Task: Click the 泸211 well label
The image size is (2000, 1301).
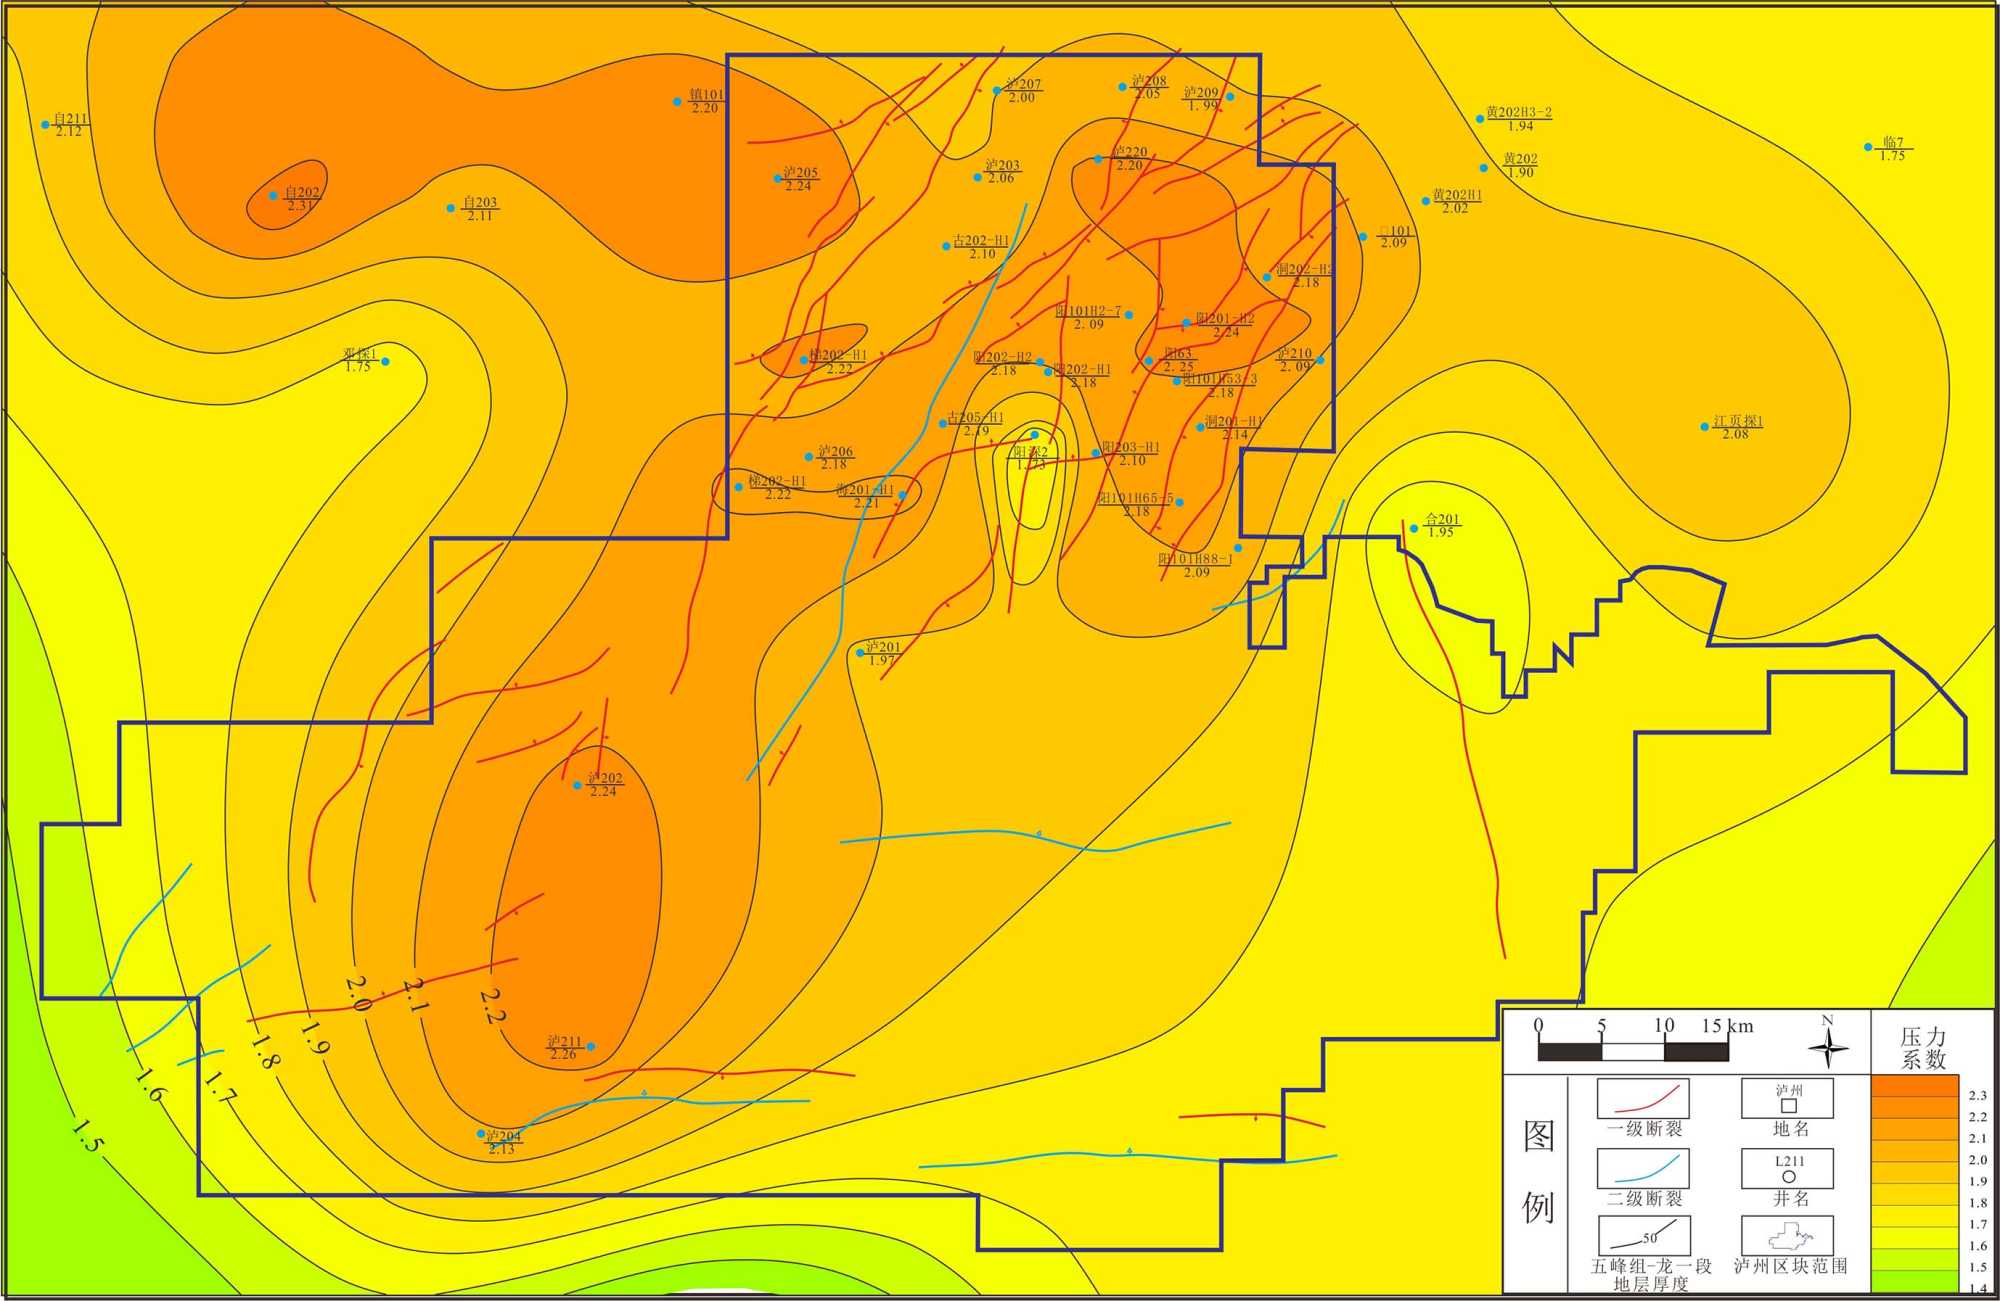Action: coord(564,1042)
